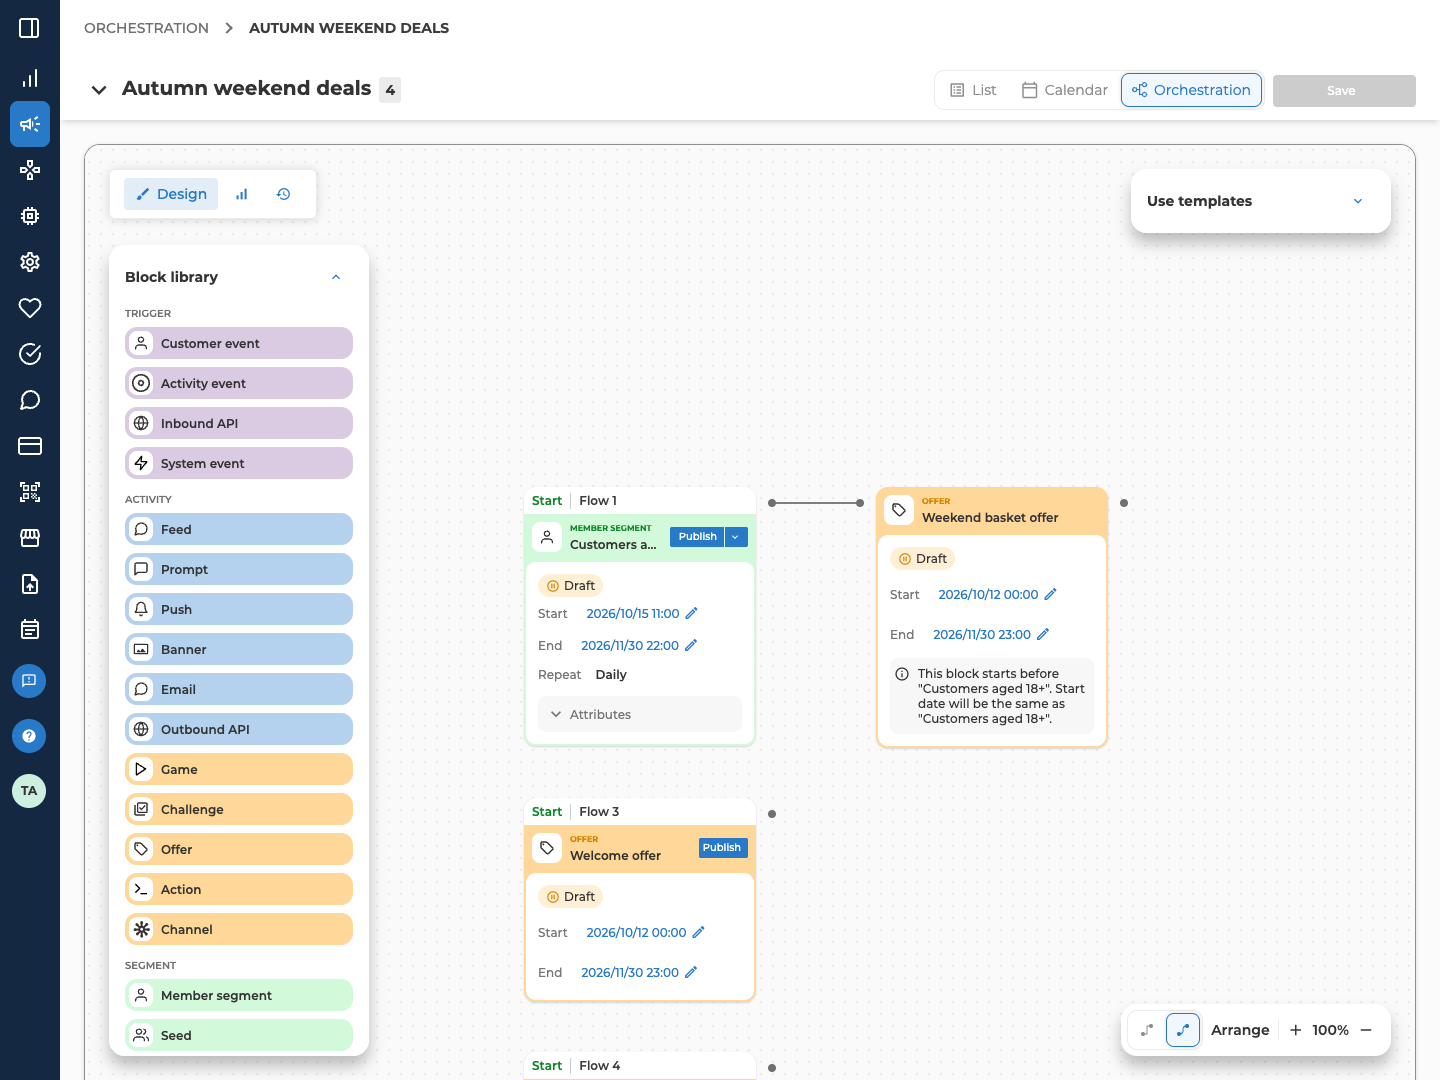Image resolution: width=1440 pixels, height=1080 pixels.
Task: Open the Publish dropdown arrow on Flow 1
Action: coord(736,537)
